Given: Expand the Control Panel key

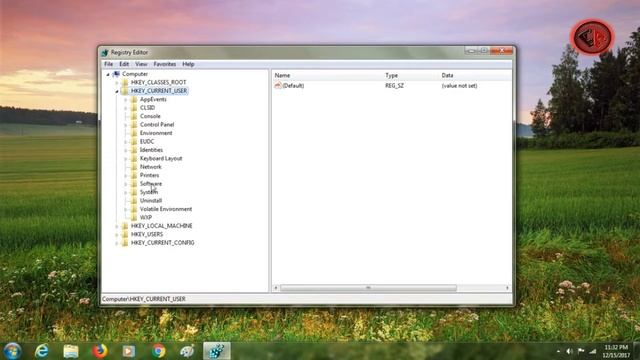Looking at the screenshot, I should click(126, 125).
